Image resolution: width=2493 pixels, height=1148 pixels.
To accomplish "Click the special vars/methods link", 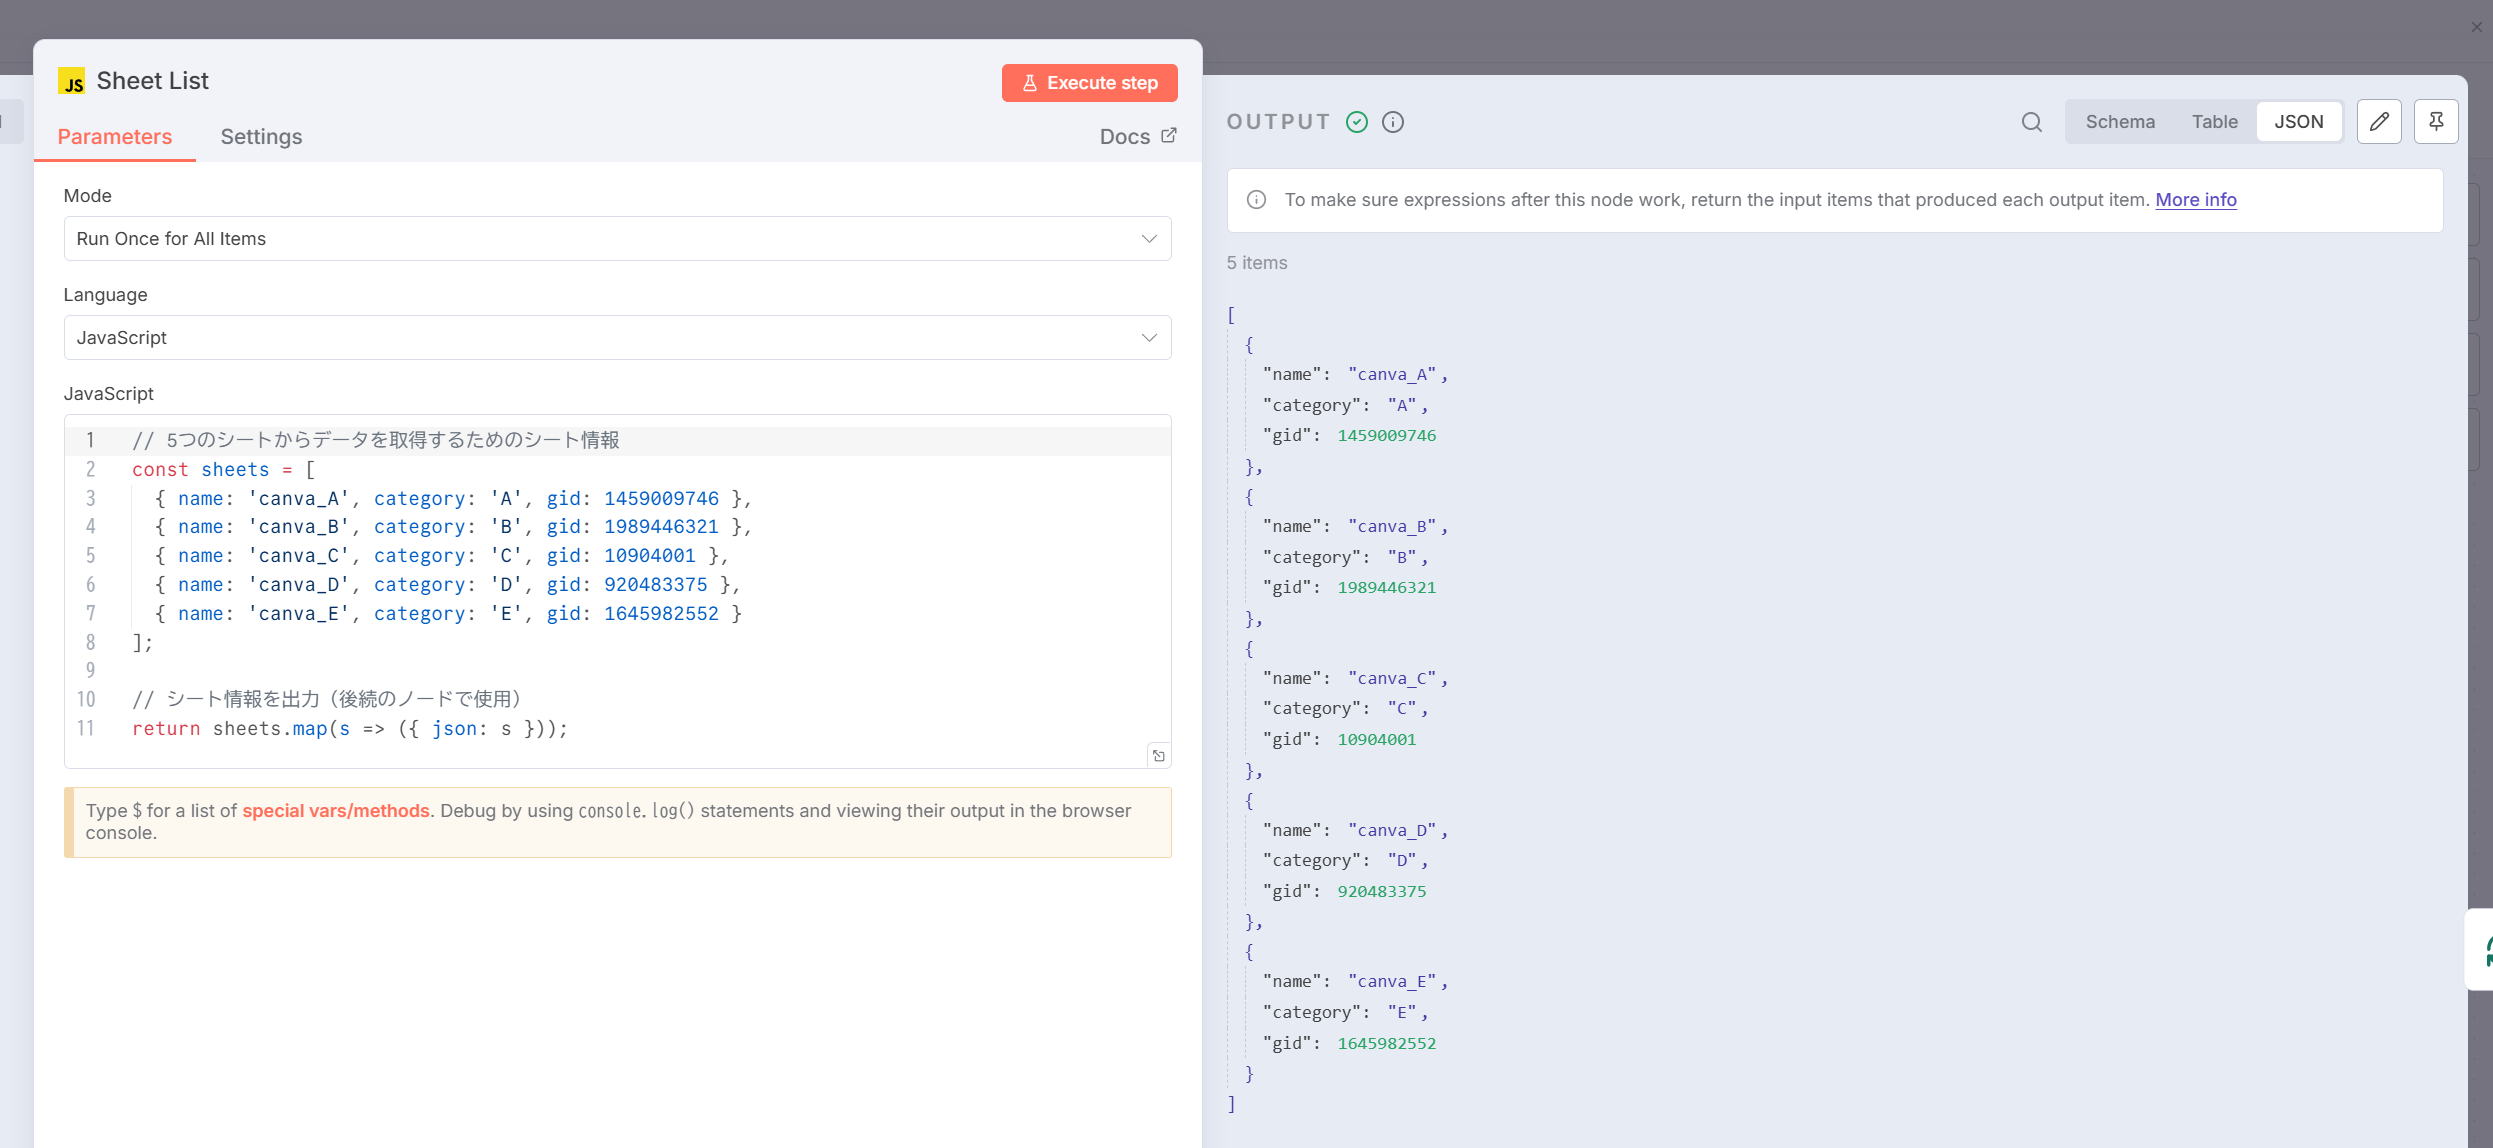I will pos(335,811).
